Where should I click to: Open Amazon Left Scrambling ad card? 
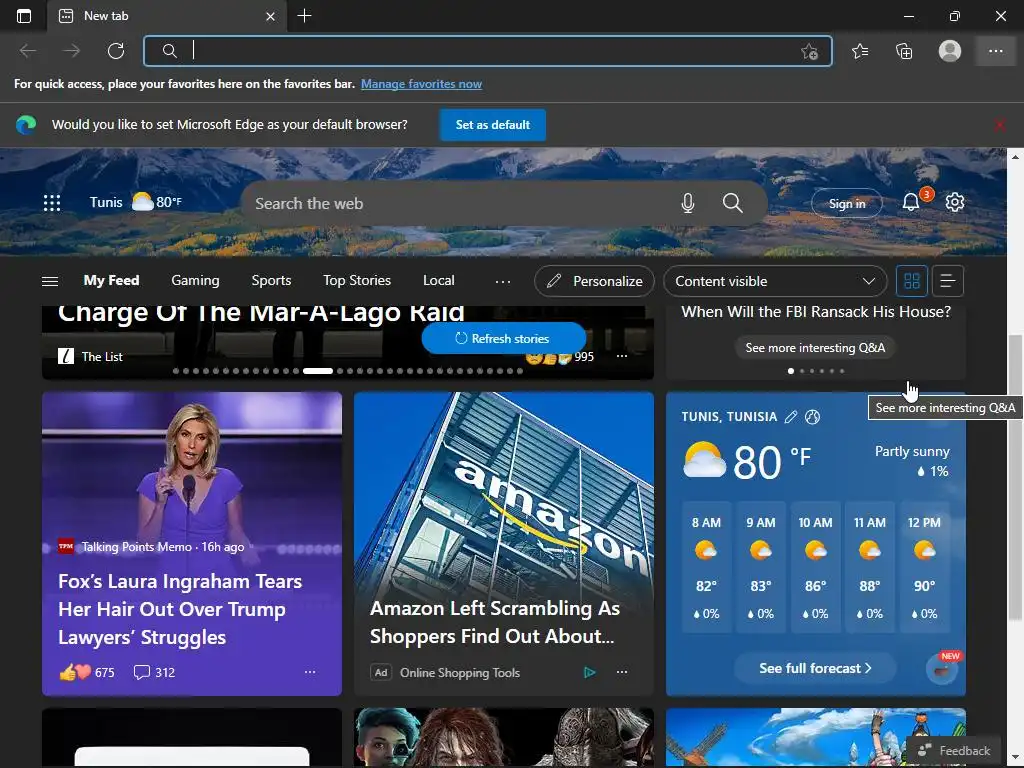[x=504, y=543]
